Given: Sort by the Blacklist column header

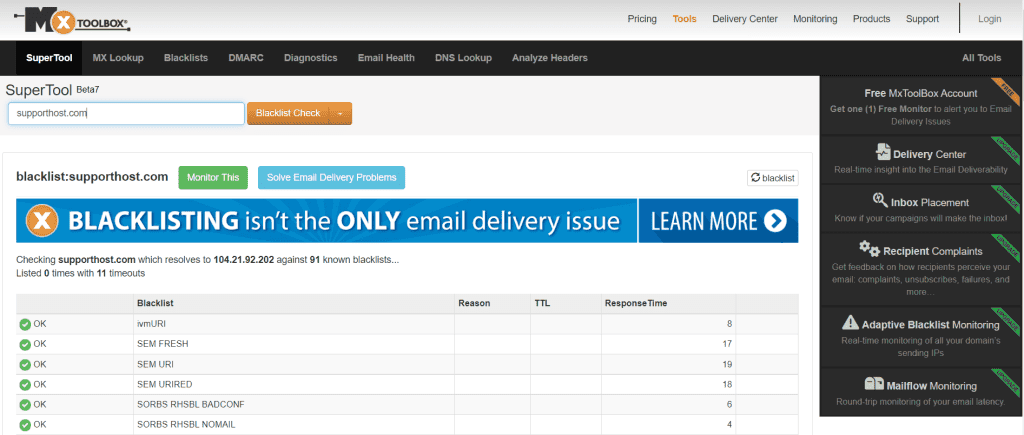Looking at the screenshot, I should pyautogui.click(x=155, y=304).
